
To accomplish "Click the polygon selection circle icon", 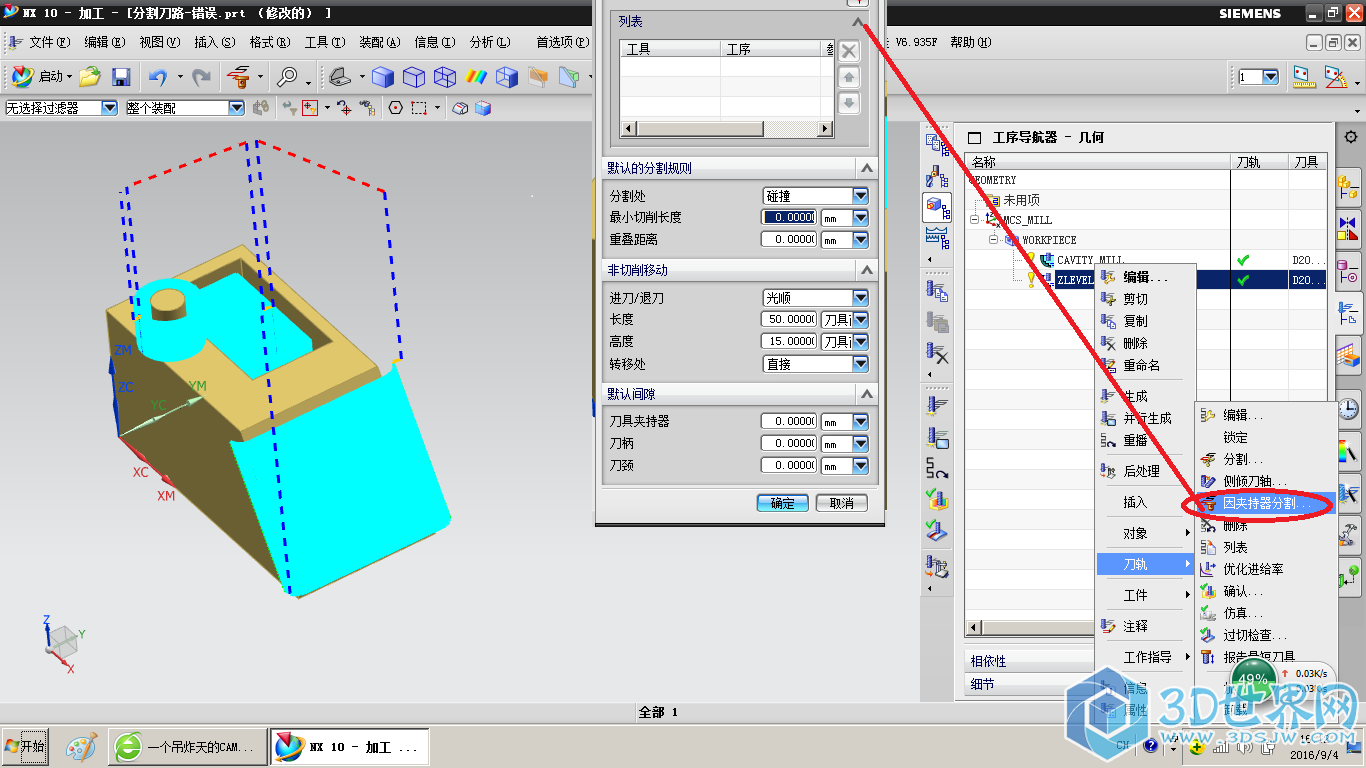I will [396, 108].
